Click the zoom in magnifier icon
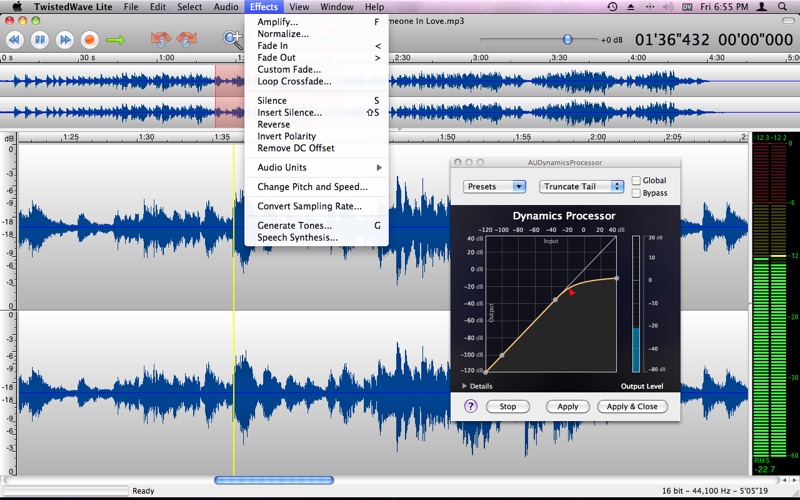 (x=232, y=40)
